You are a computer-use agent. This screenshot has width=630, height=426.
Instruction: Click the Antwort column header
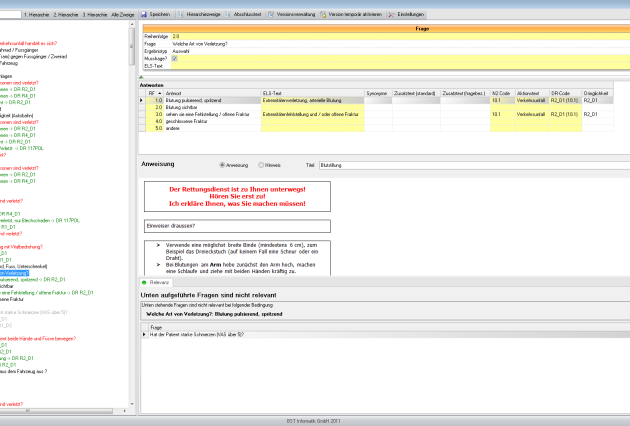pyautogui.click(x=213, y=93)
